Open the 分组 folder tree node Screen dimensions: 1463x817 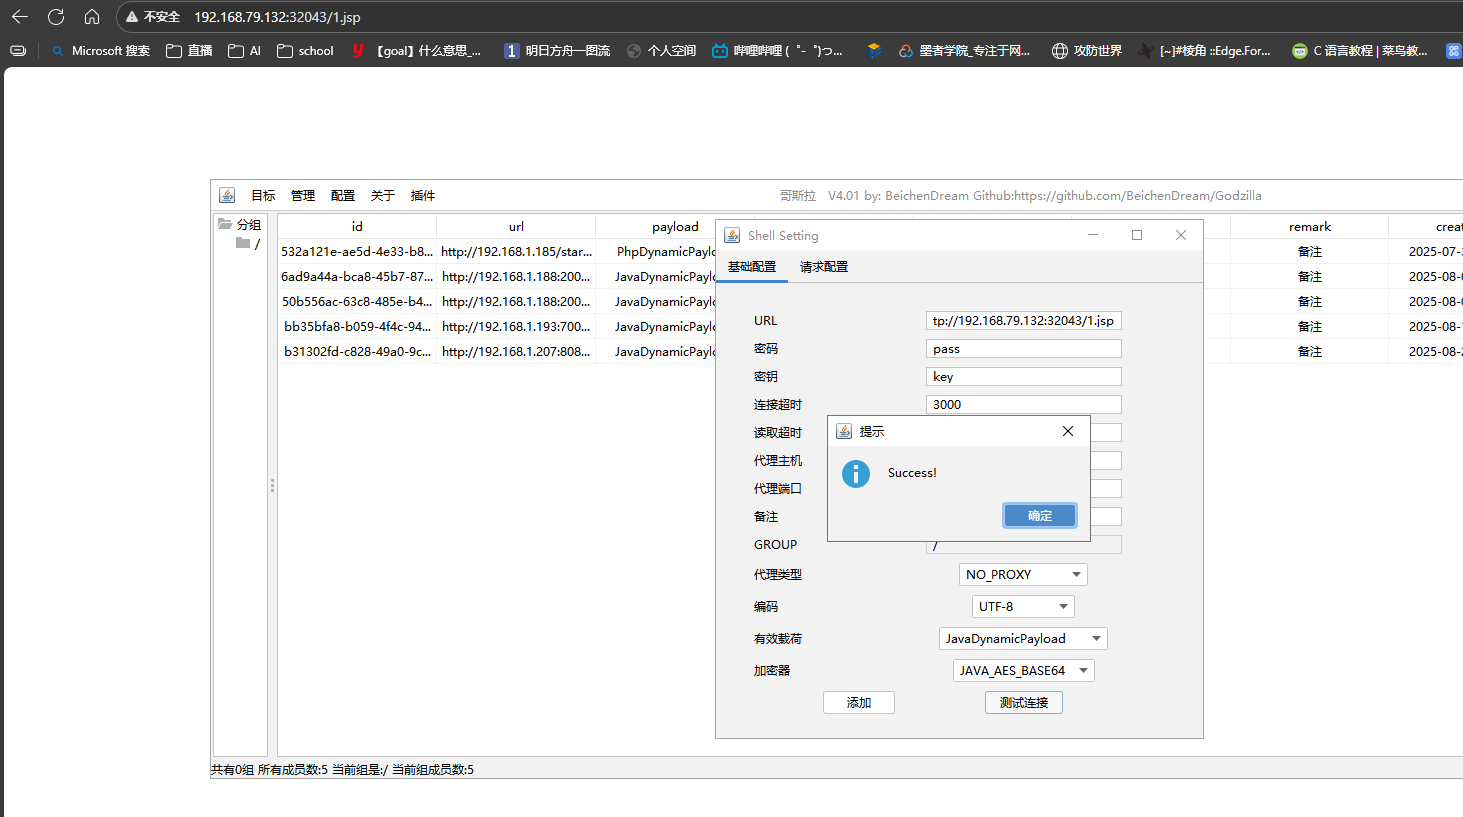[240, 225]
